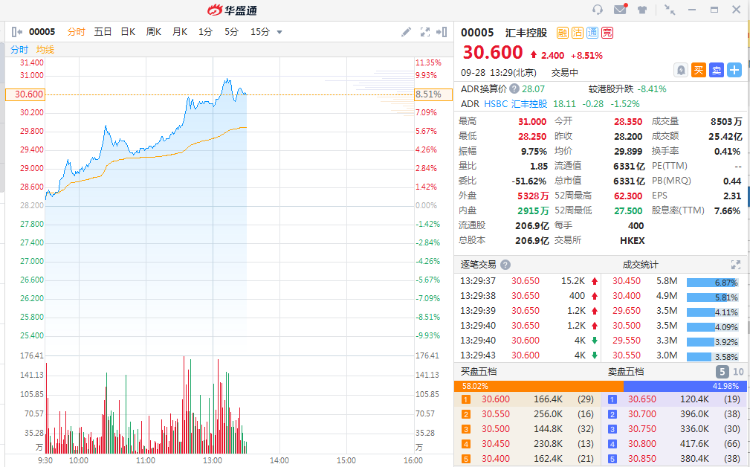Viewport: 750px width, 467px height.
Task: Click 成交量 value 8503万
Action: point(726,122)
